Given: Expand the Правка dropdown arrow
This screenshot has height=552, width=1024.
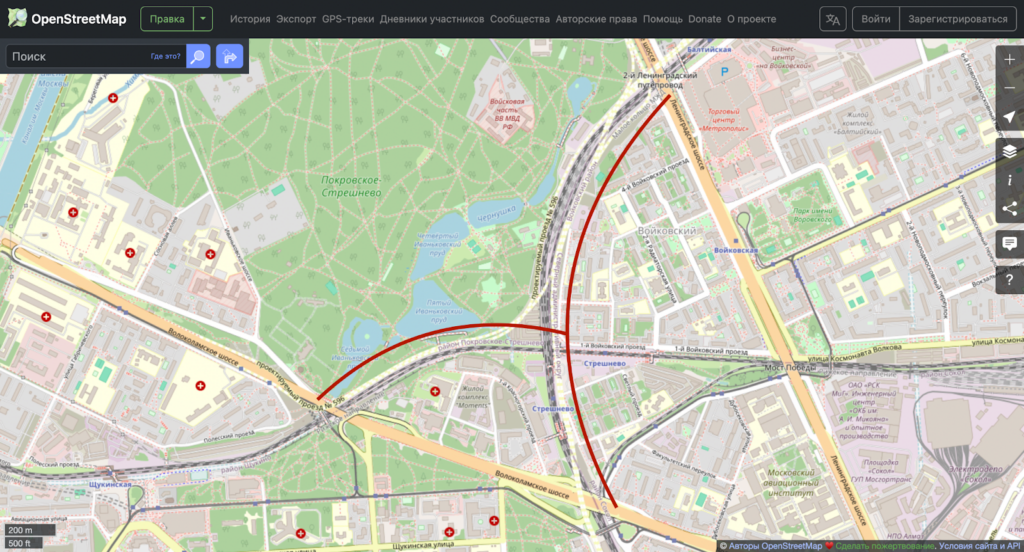Looking at the screenshot, I should (204, 19).
